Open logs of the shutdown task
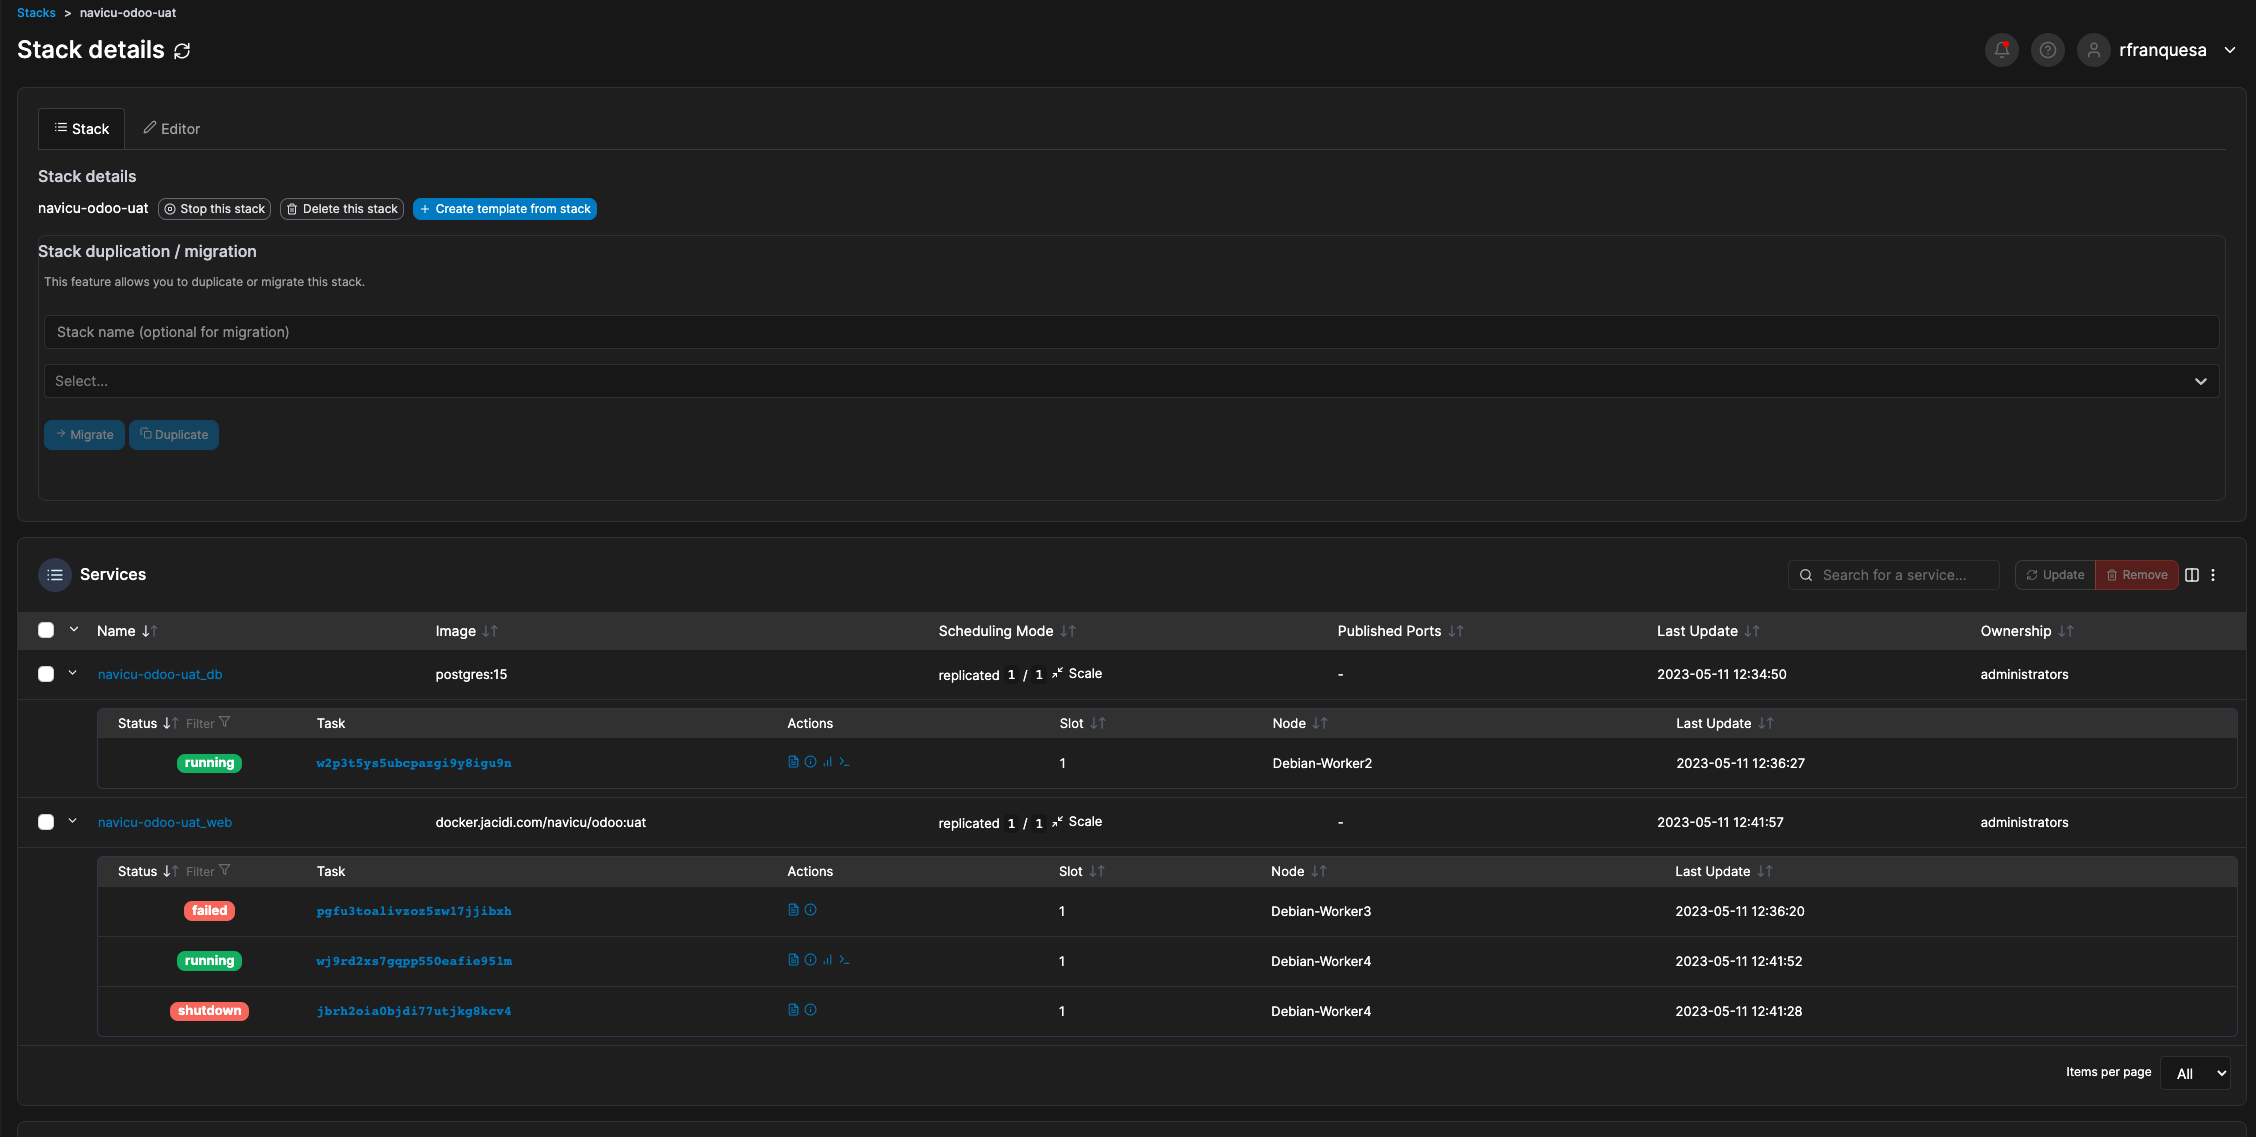The width and height of the screenshot is (2256, 1137). (793, 1010)
